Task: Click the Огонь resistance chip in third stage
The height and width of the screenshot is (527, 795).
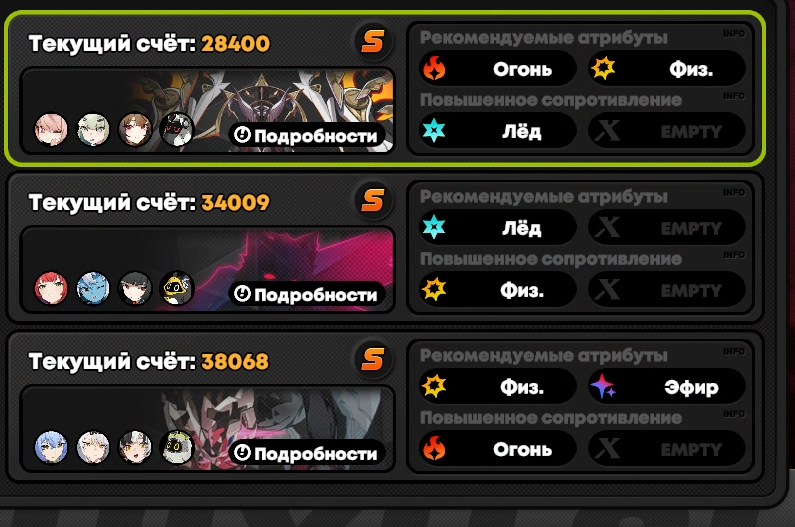Action: [497, 449]
